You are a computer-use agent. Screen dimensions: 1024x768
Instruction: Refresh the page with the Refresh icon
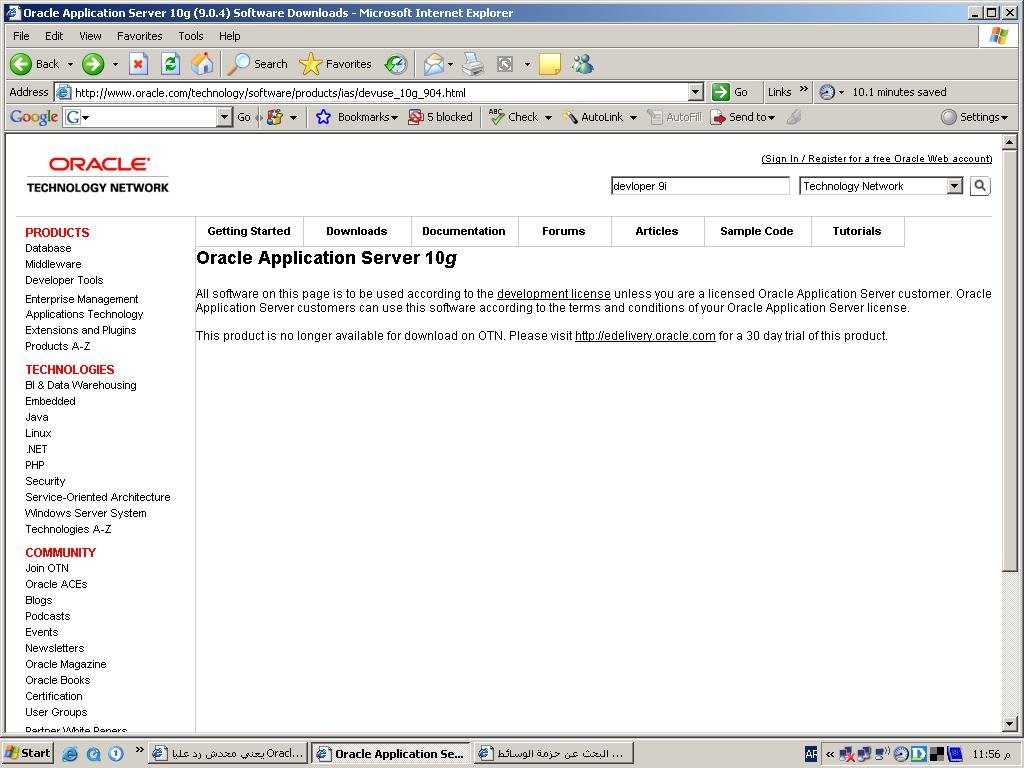[170, 64]
